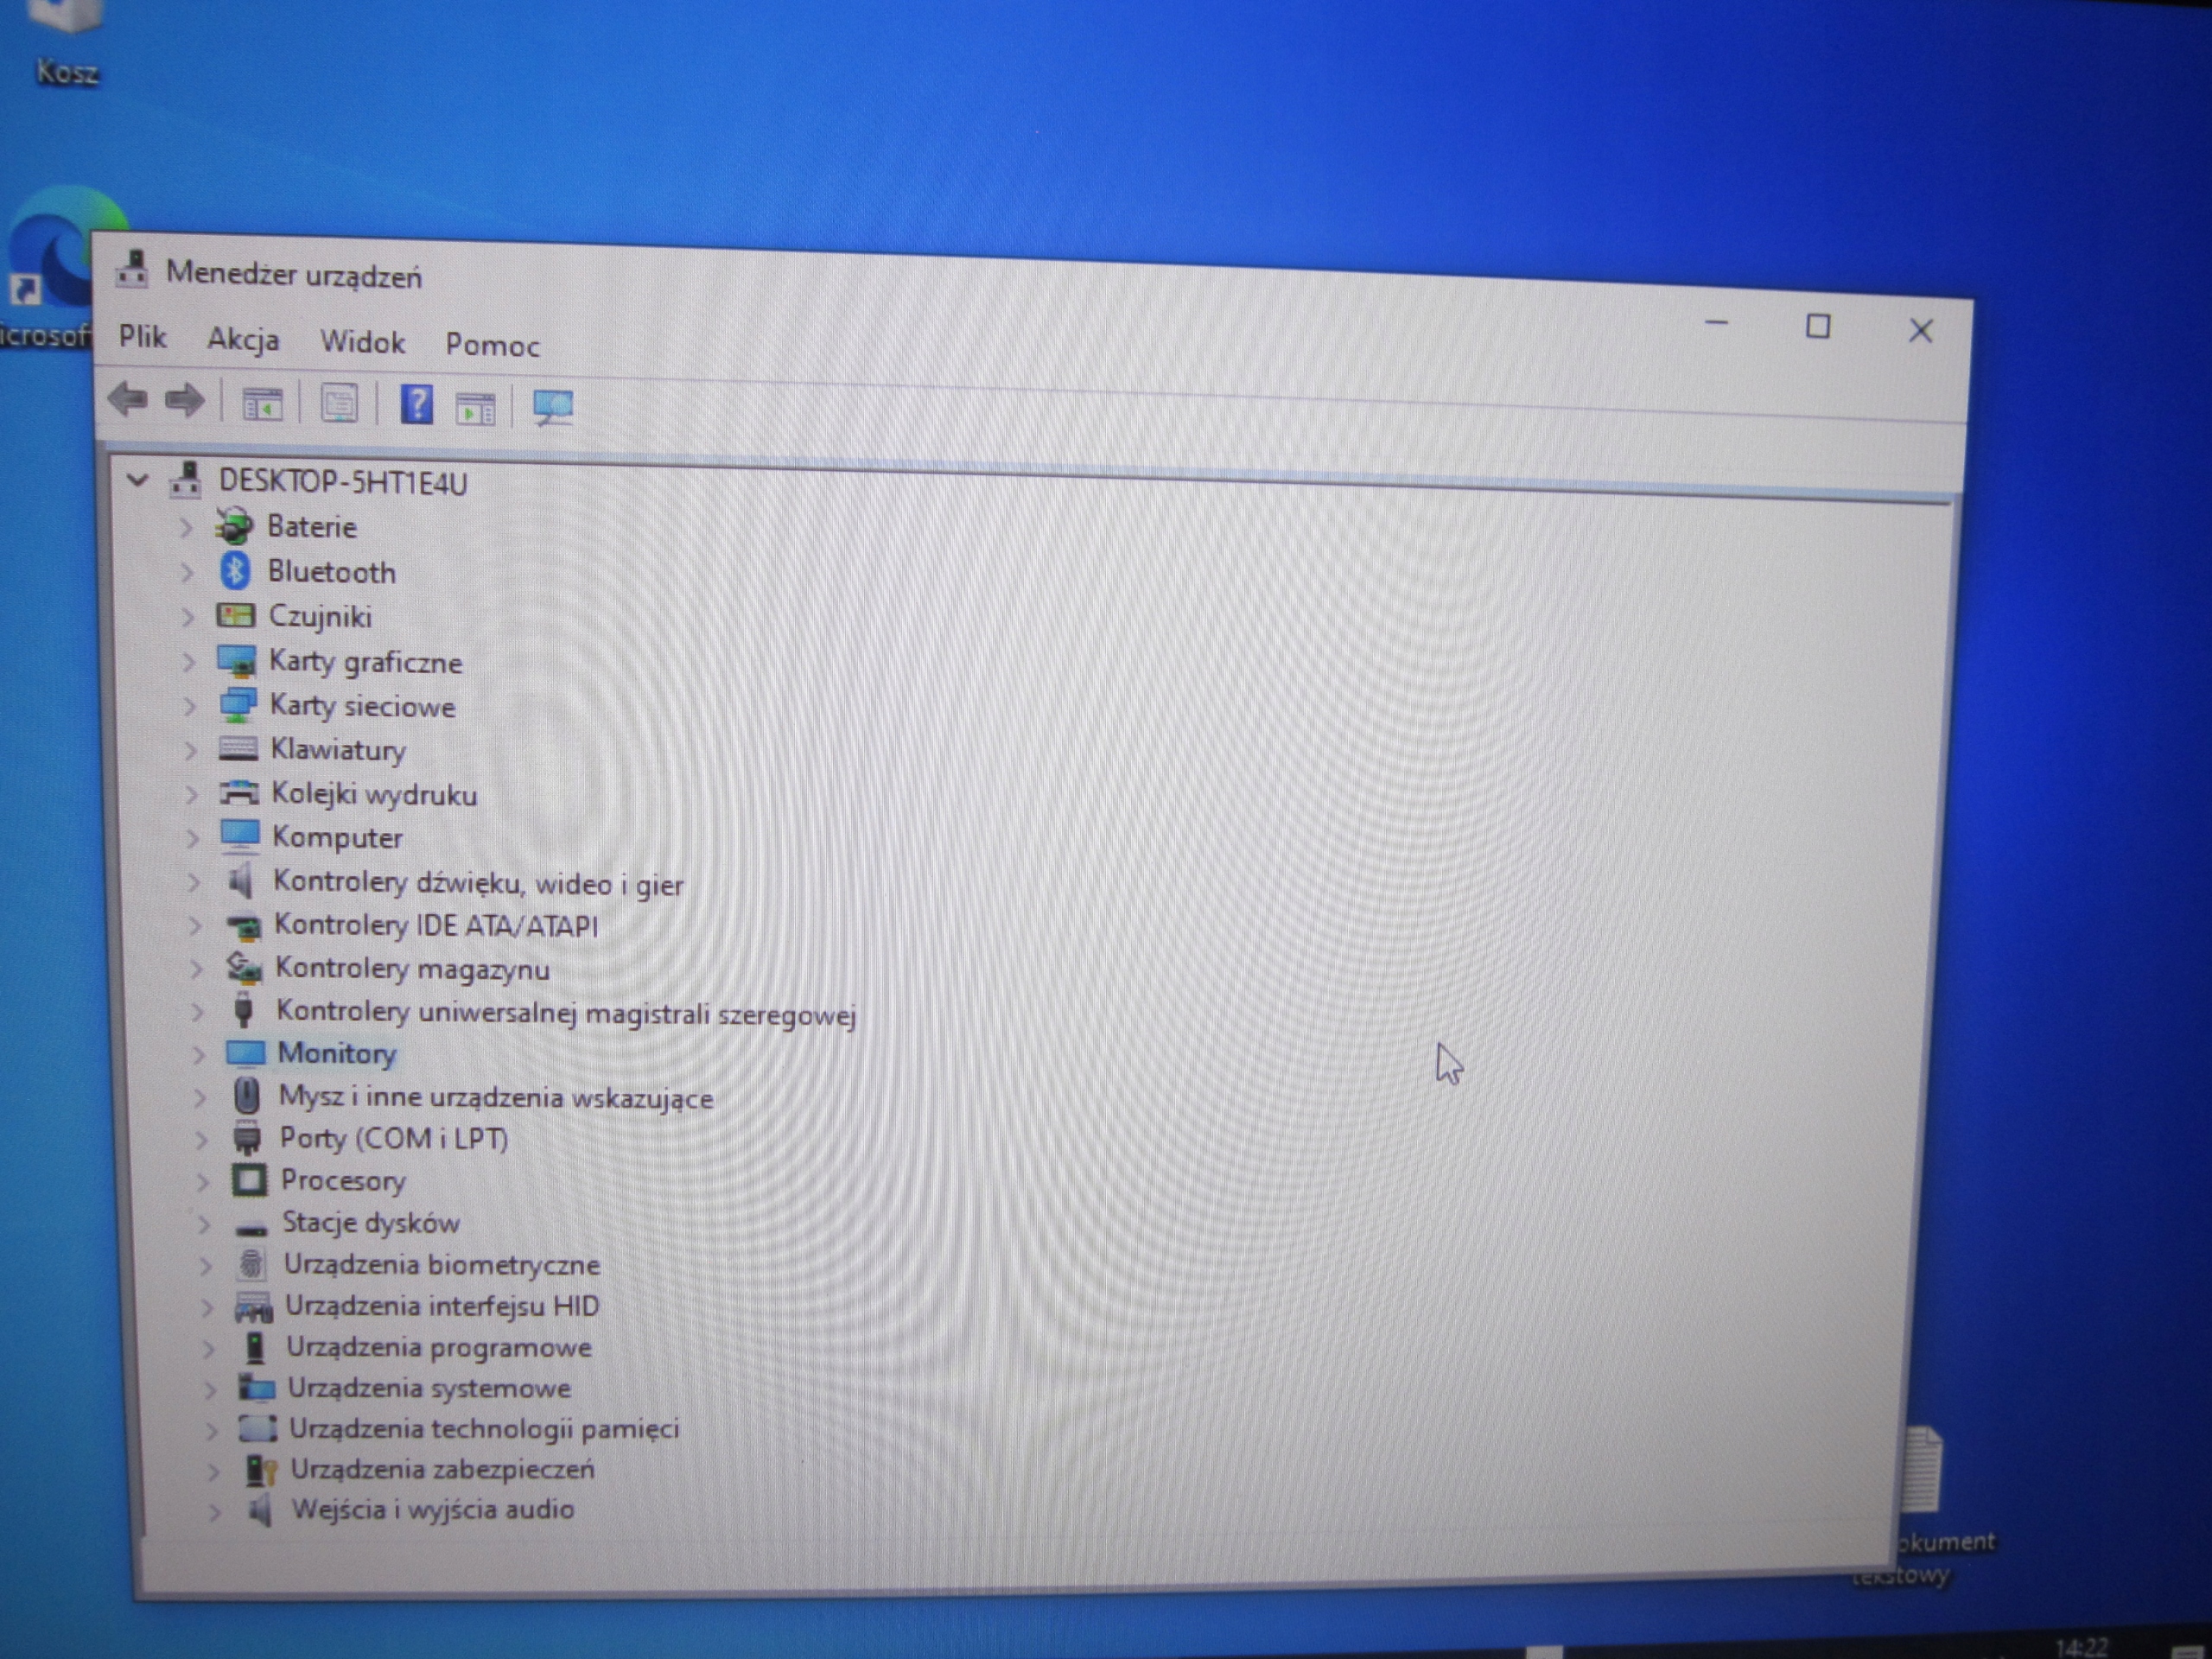Click the Komputer category icon

tap(240, 836)
